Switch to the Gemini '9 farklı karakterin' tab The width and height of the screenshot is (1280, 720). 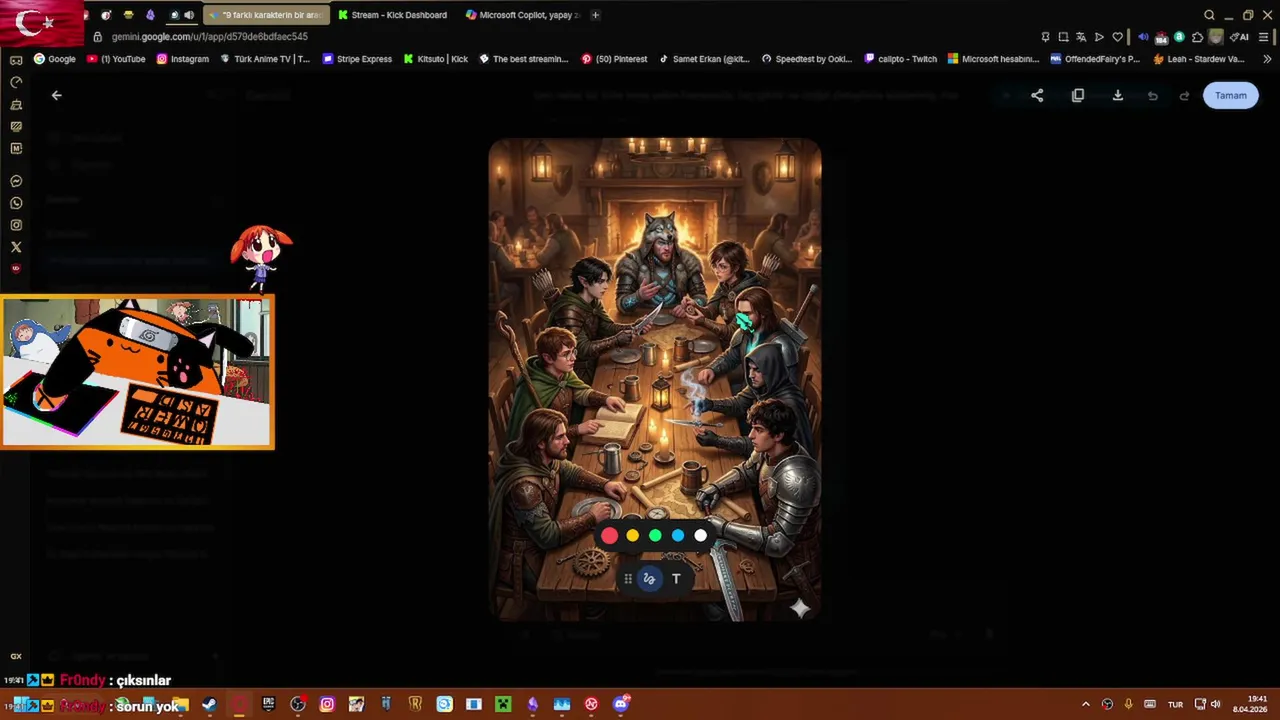pos(266,15)
